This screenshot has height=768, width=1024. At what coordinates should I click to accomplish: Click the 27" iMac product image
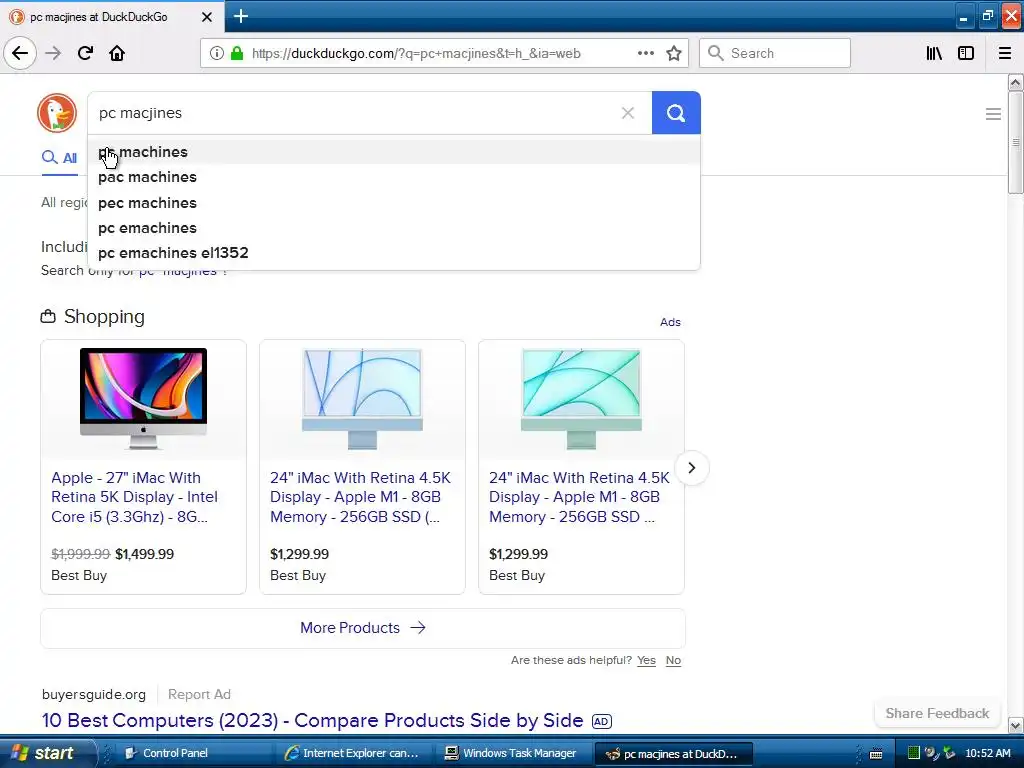click(x=144, y=398)
